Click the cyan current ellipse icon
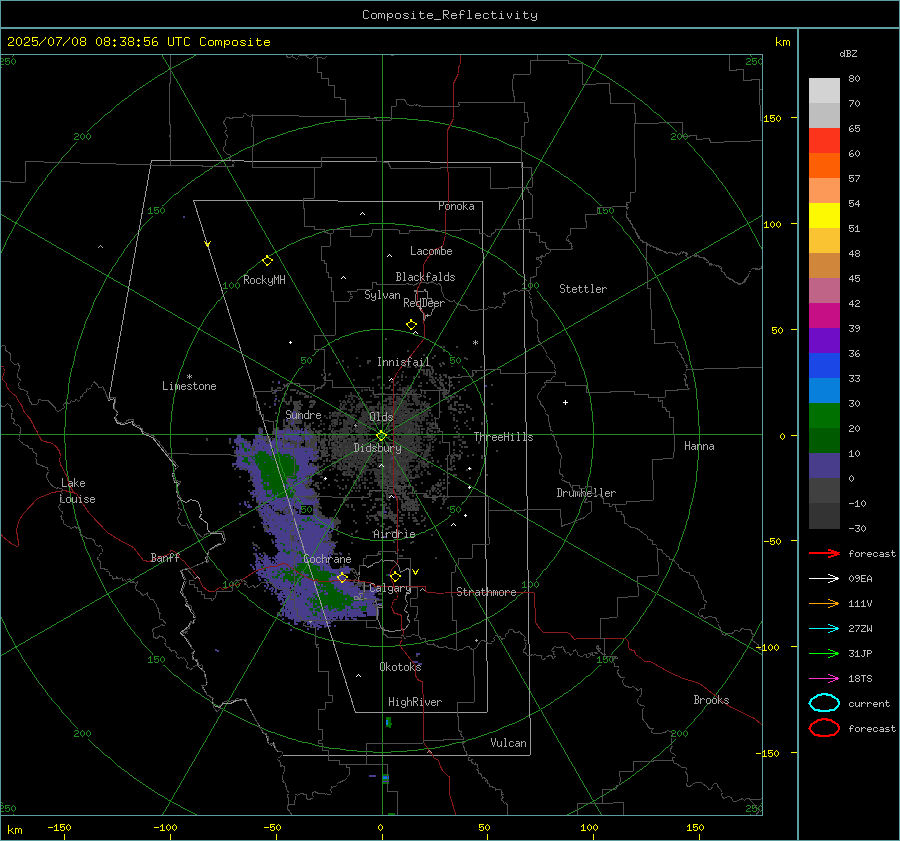The height and width of the screenshot is (841, 900). pyautogui.click(x=824, y=703)
